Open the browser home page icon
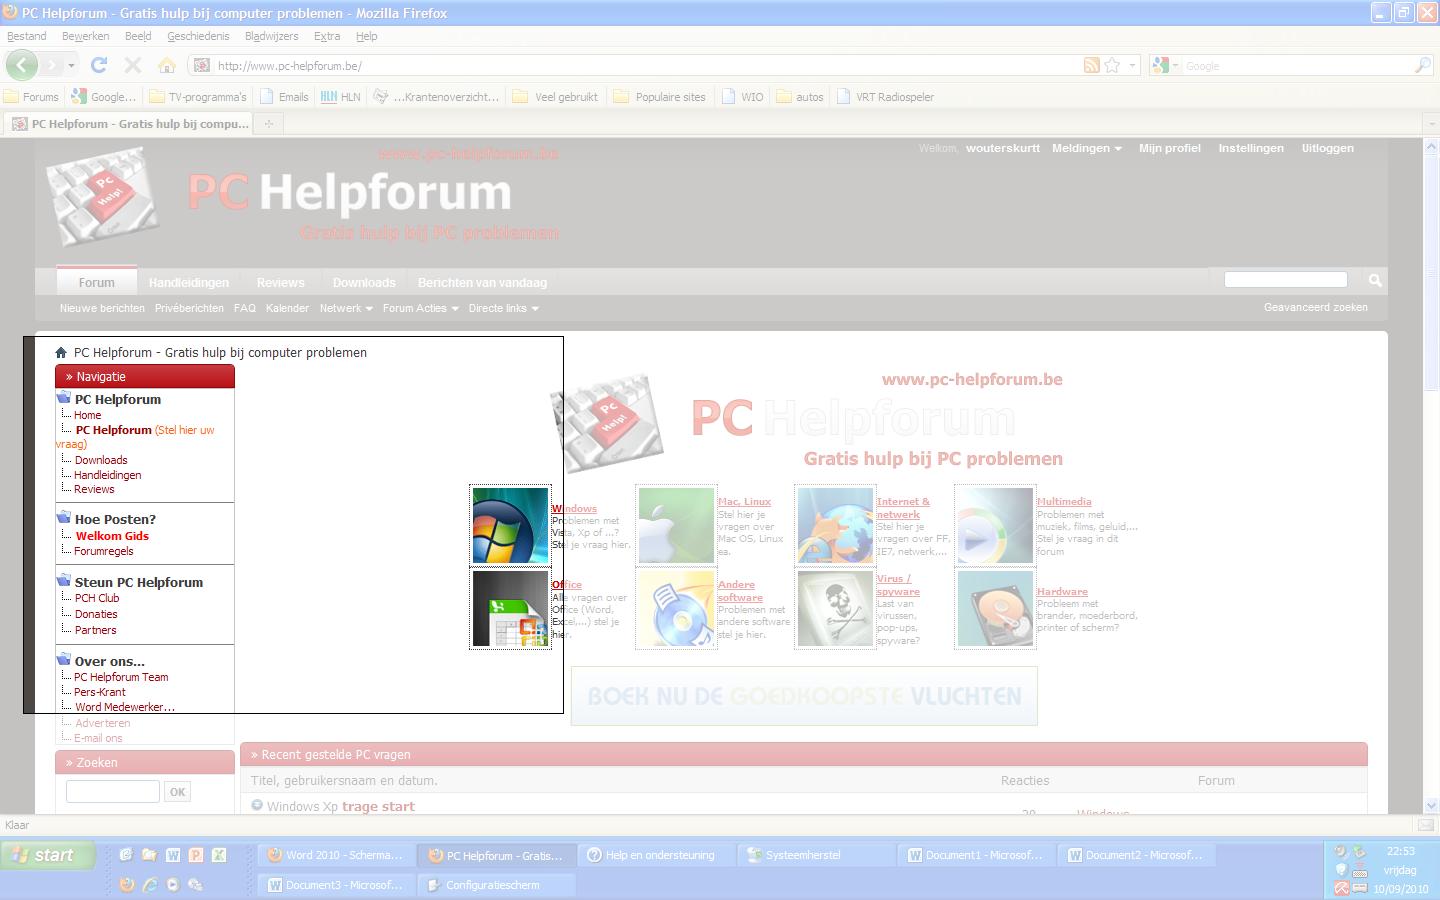 click(x=167, y=65)
